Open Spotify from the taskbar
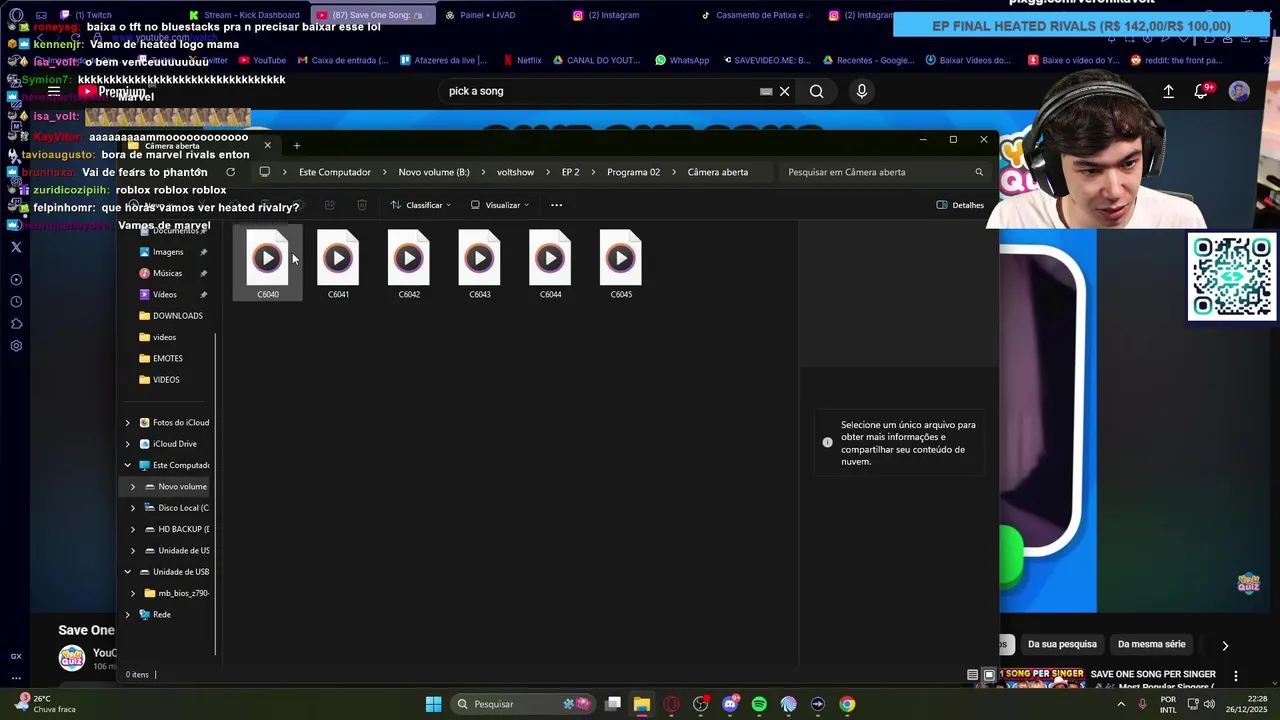 (x=759, y=704)
